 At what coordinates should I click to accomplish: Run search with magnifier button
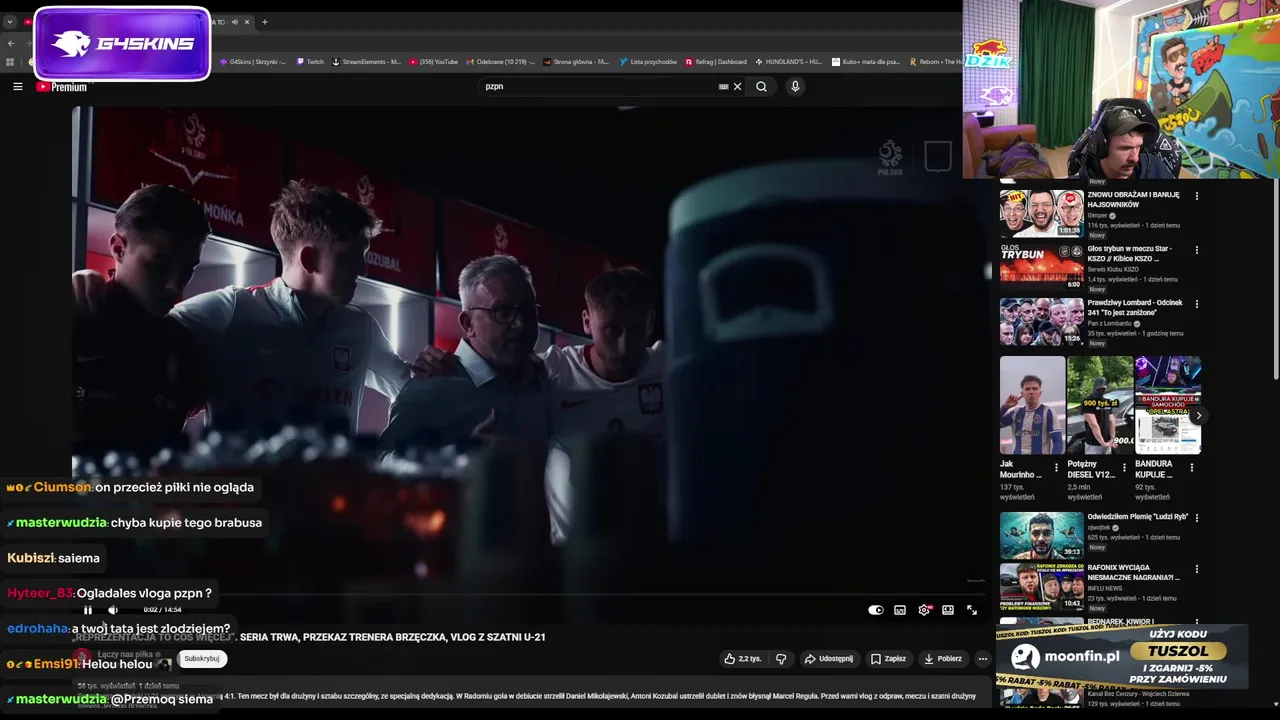(761, 87)
